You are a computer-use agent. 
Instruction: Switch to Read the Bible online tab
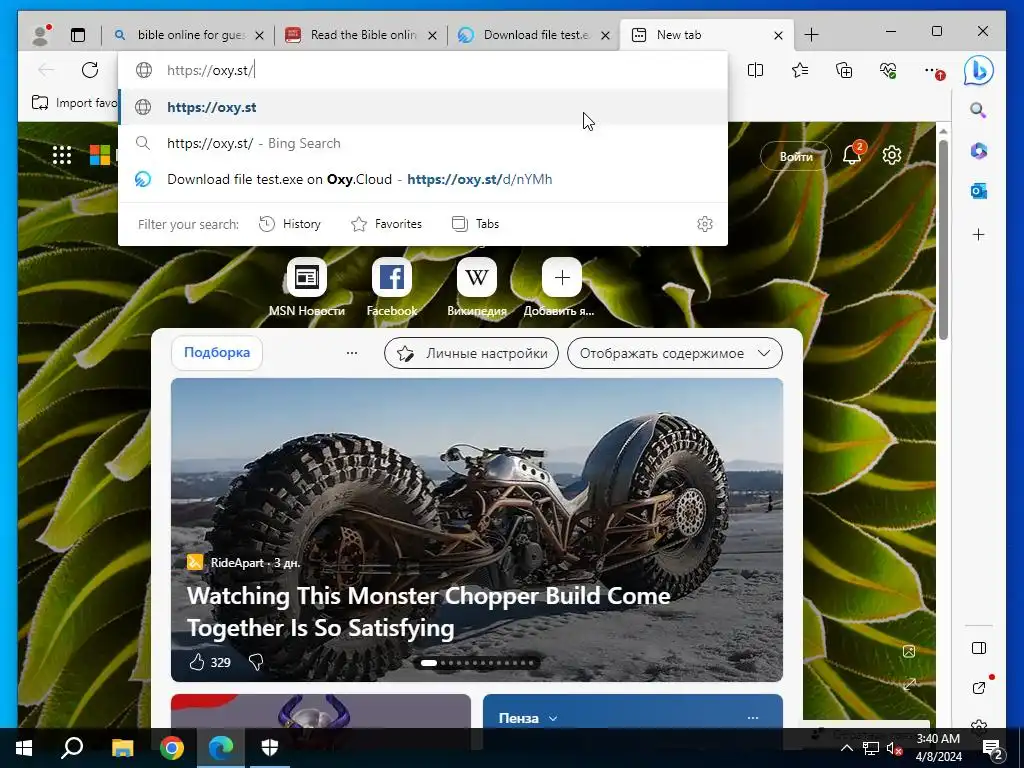[x=360, y=35]
